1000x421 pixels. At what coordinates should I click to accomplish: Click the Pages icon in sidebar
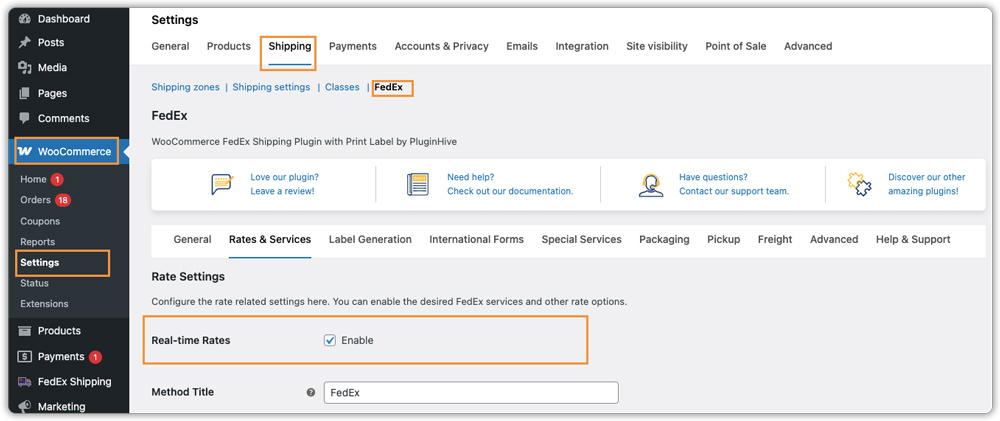(x=24, y=93)
